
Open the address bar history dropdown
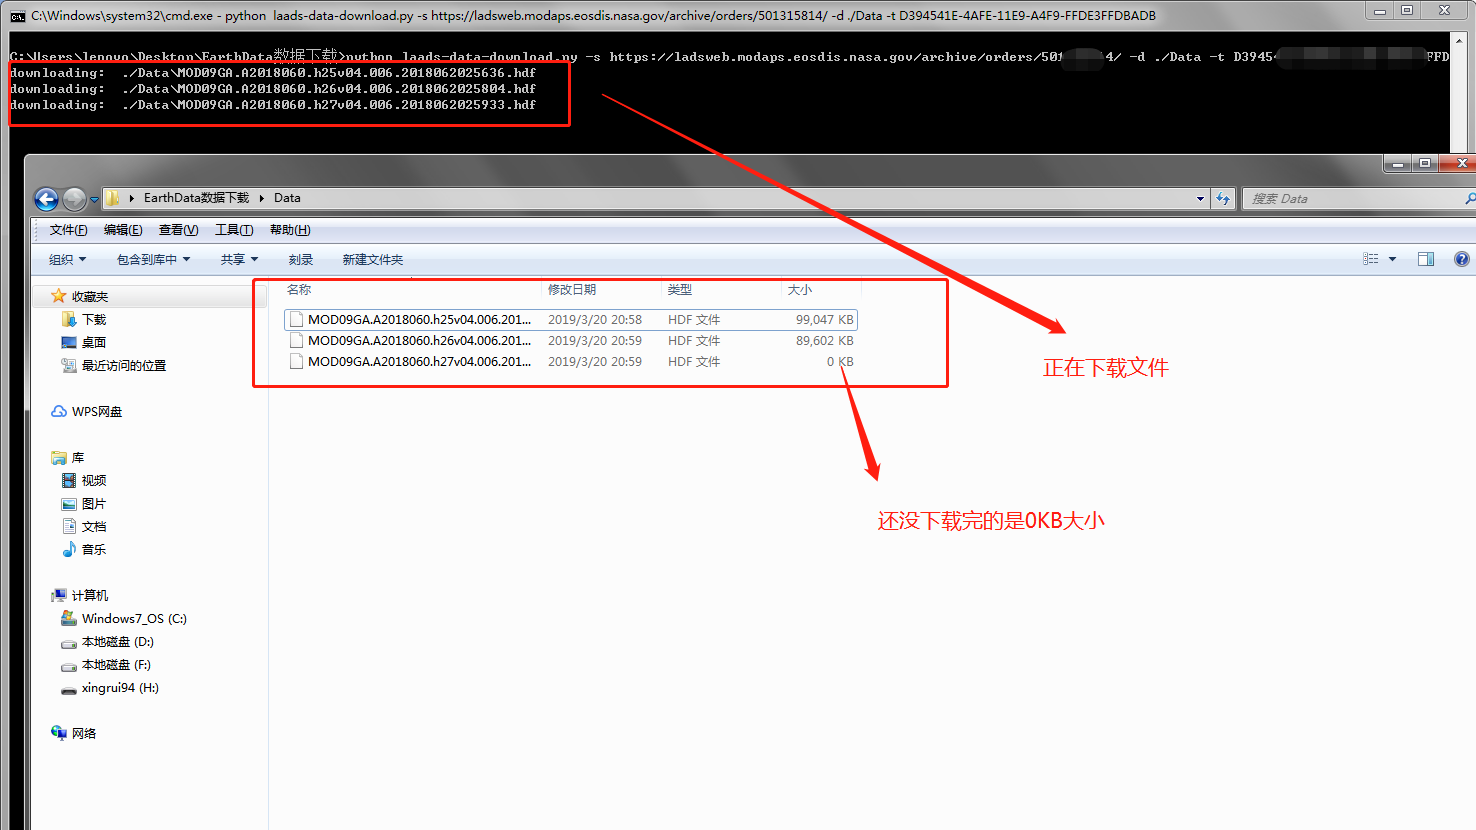tap(1200, 197)
